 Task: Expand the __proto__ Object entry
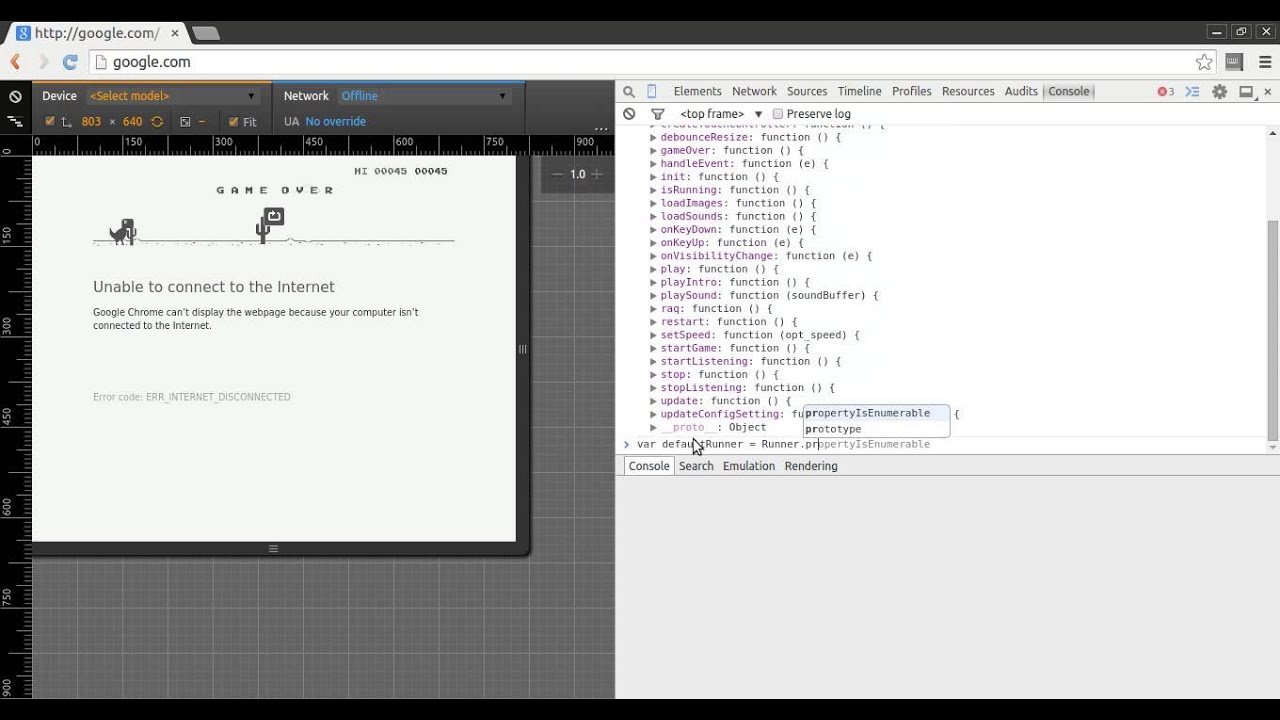653,427
